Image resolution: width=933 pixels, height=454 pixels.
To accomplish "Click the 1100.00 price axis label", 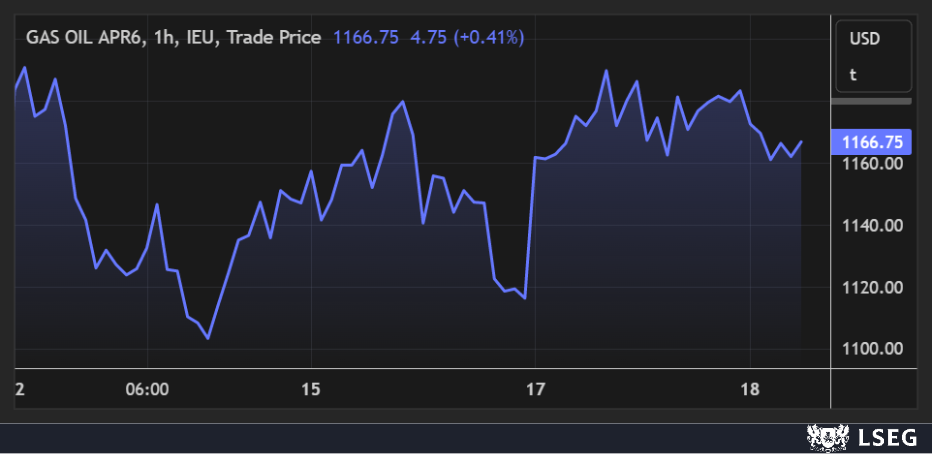I will (873, 349).
